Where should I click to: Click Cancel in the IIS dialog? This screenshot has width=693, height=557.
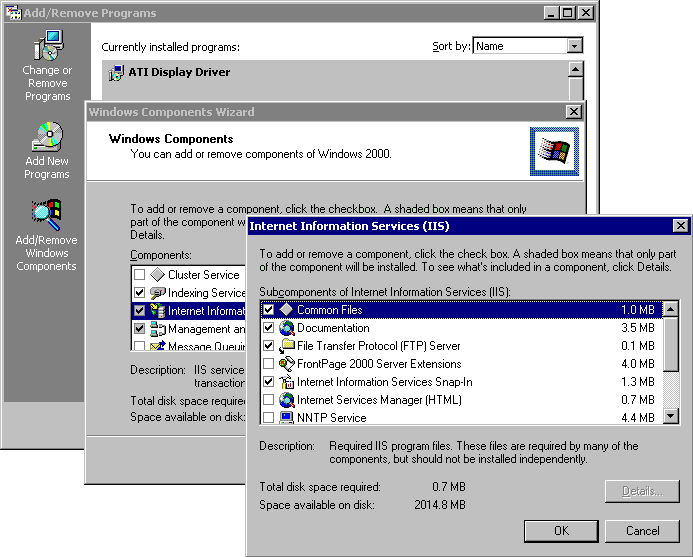pyautogui.click(x=641, y=531)
